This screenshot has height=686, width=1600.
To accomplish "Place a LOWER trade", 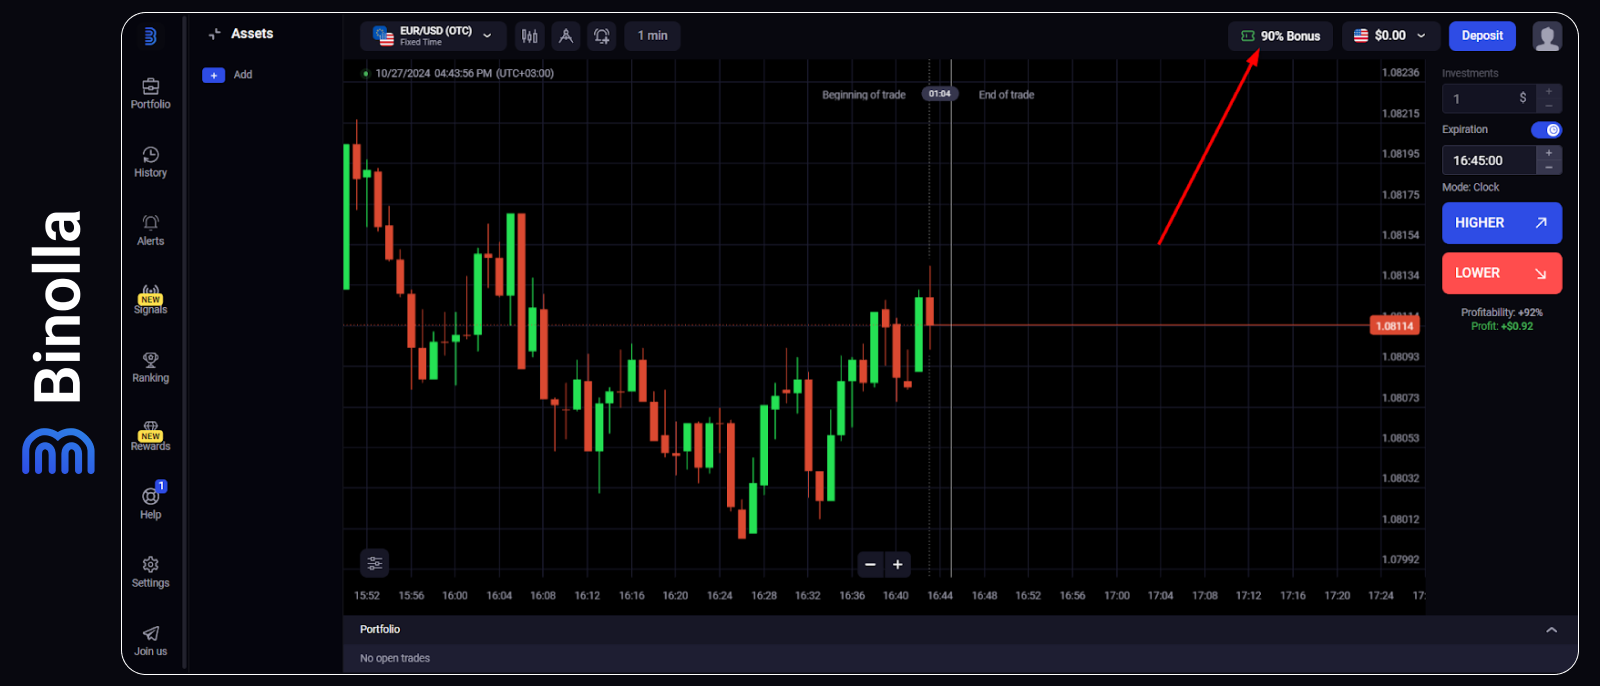I will 1501,273.
